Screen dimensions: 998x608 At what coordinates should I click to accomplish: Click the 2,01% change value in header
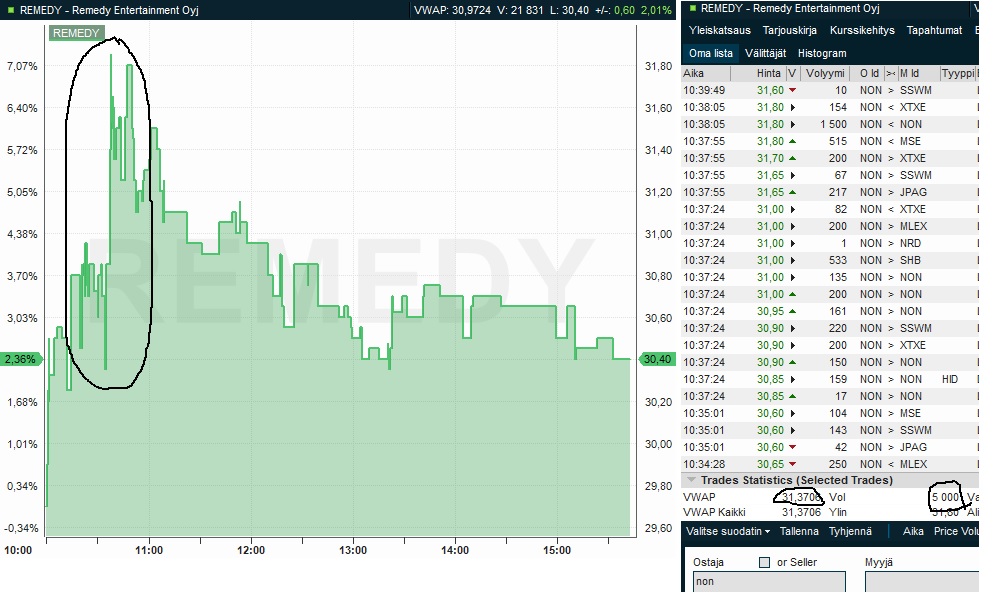pos(656,10)
